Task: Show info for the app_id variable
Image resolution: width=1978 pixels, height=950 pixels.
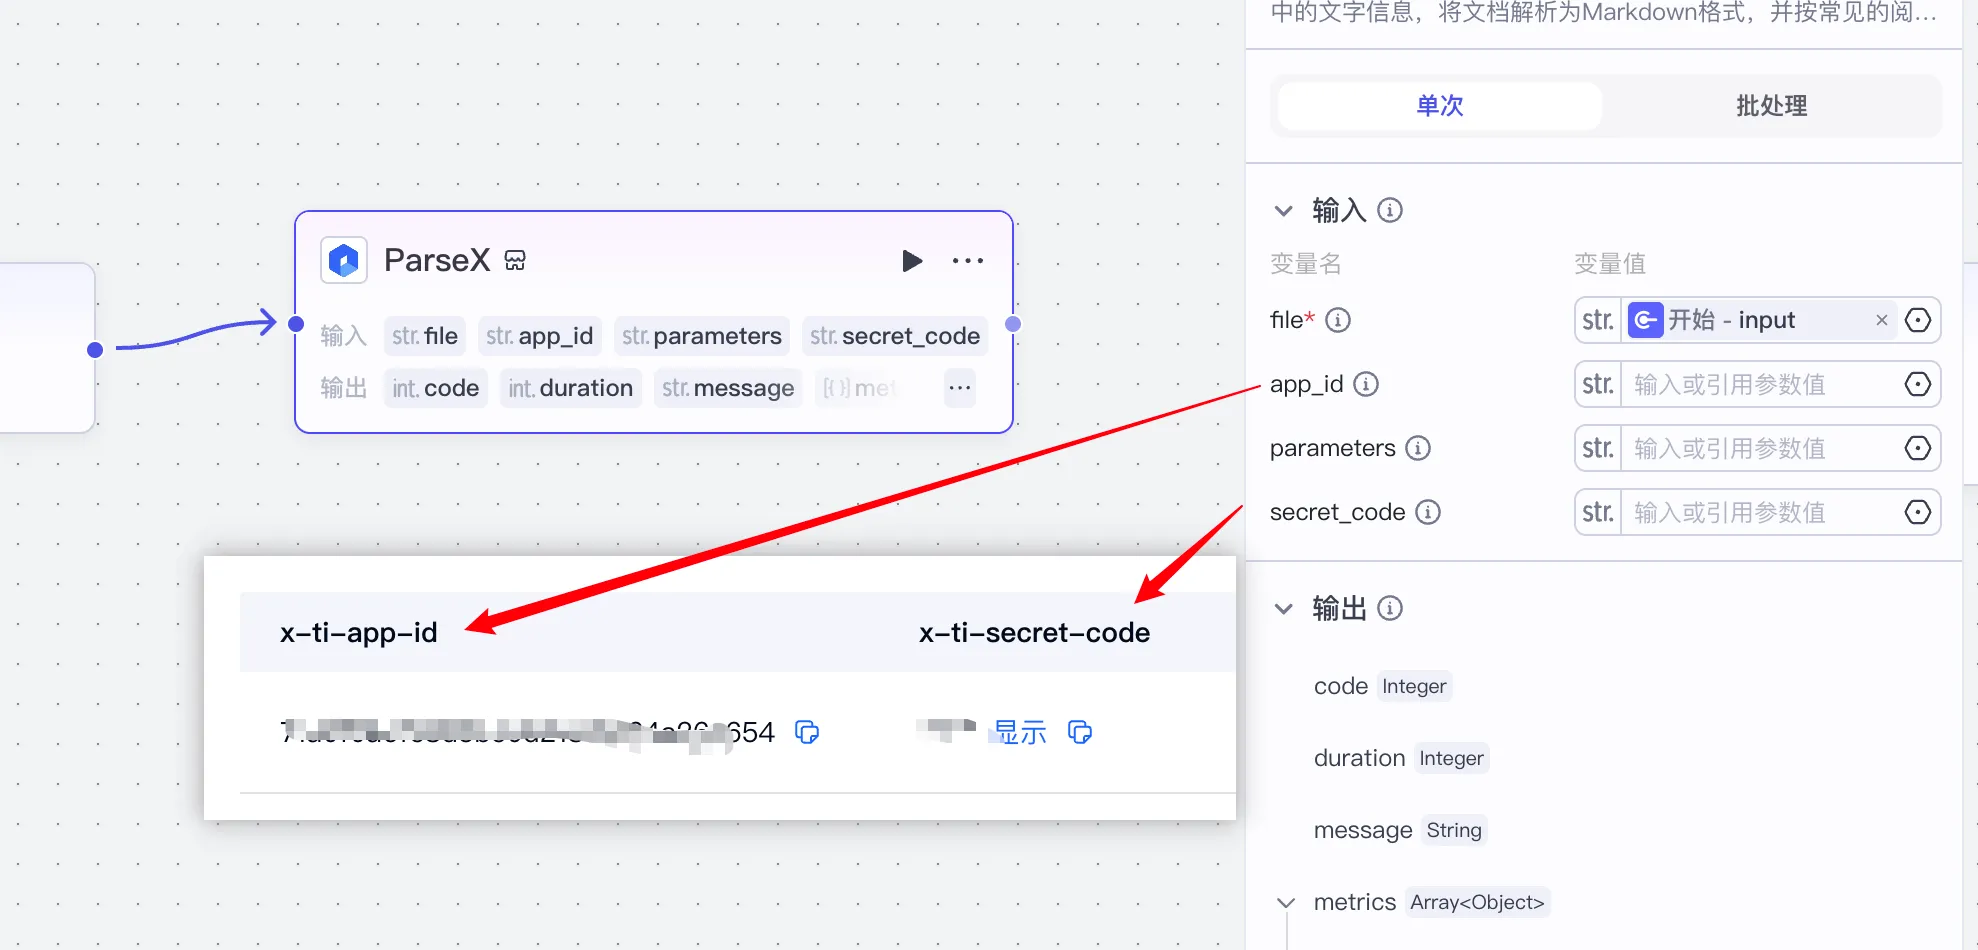Action: [x=1366, y=384]
